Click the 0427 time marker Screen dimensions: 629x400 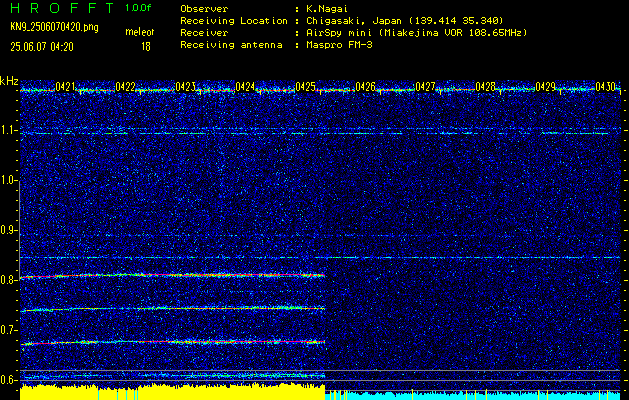click(x=426, y=86)
